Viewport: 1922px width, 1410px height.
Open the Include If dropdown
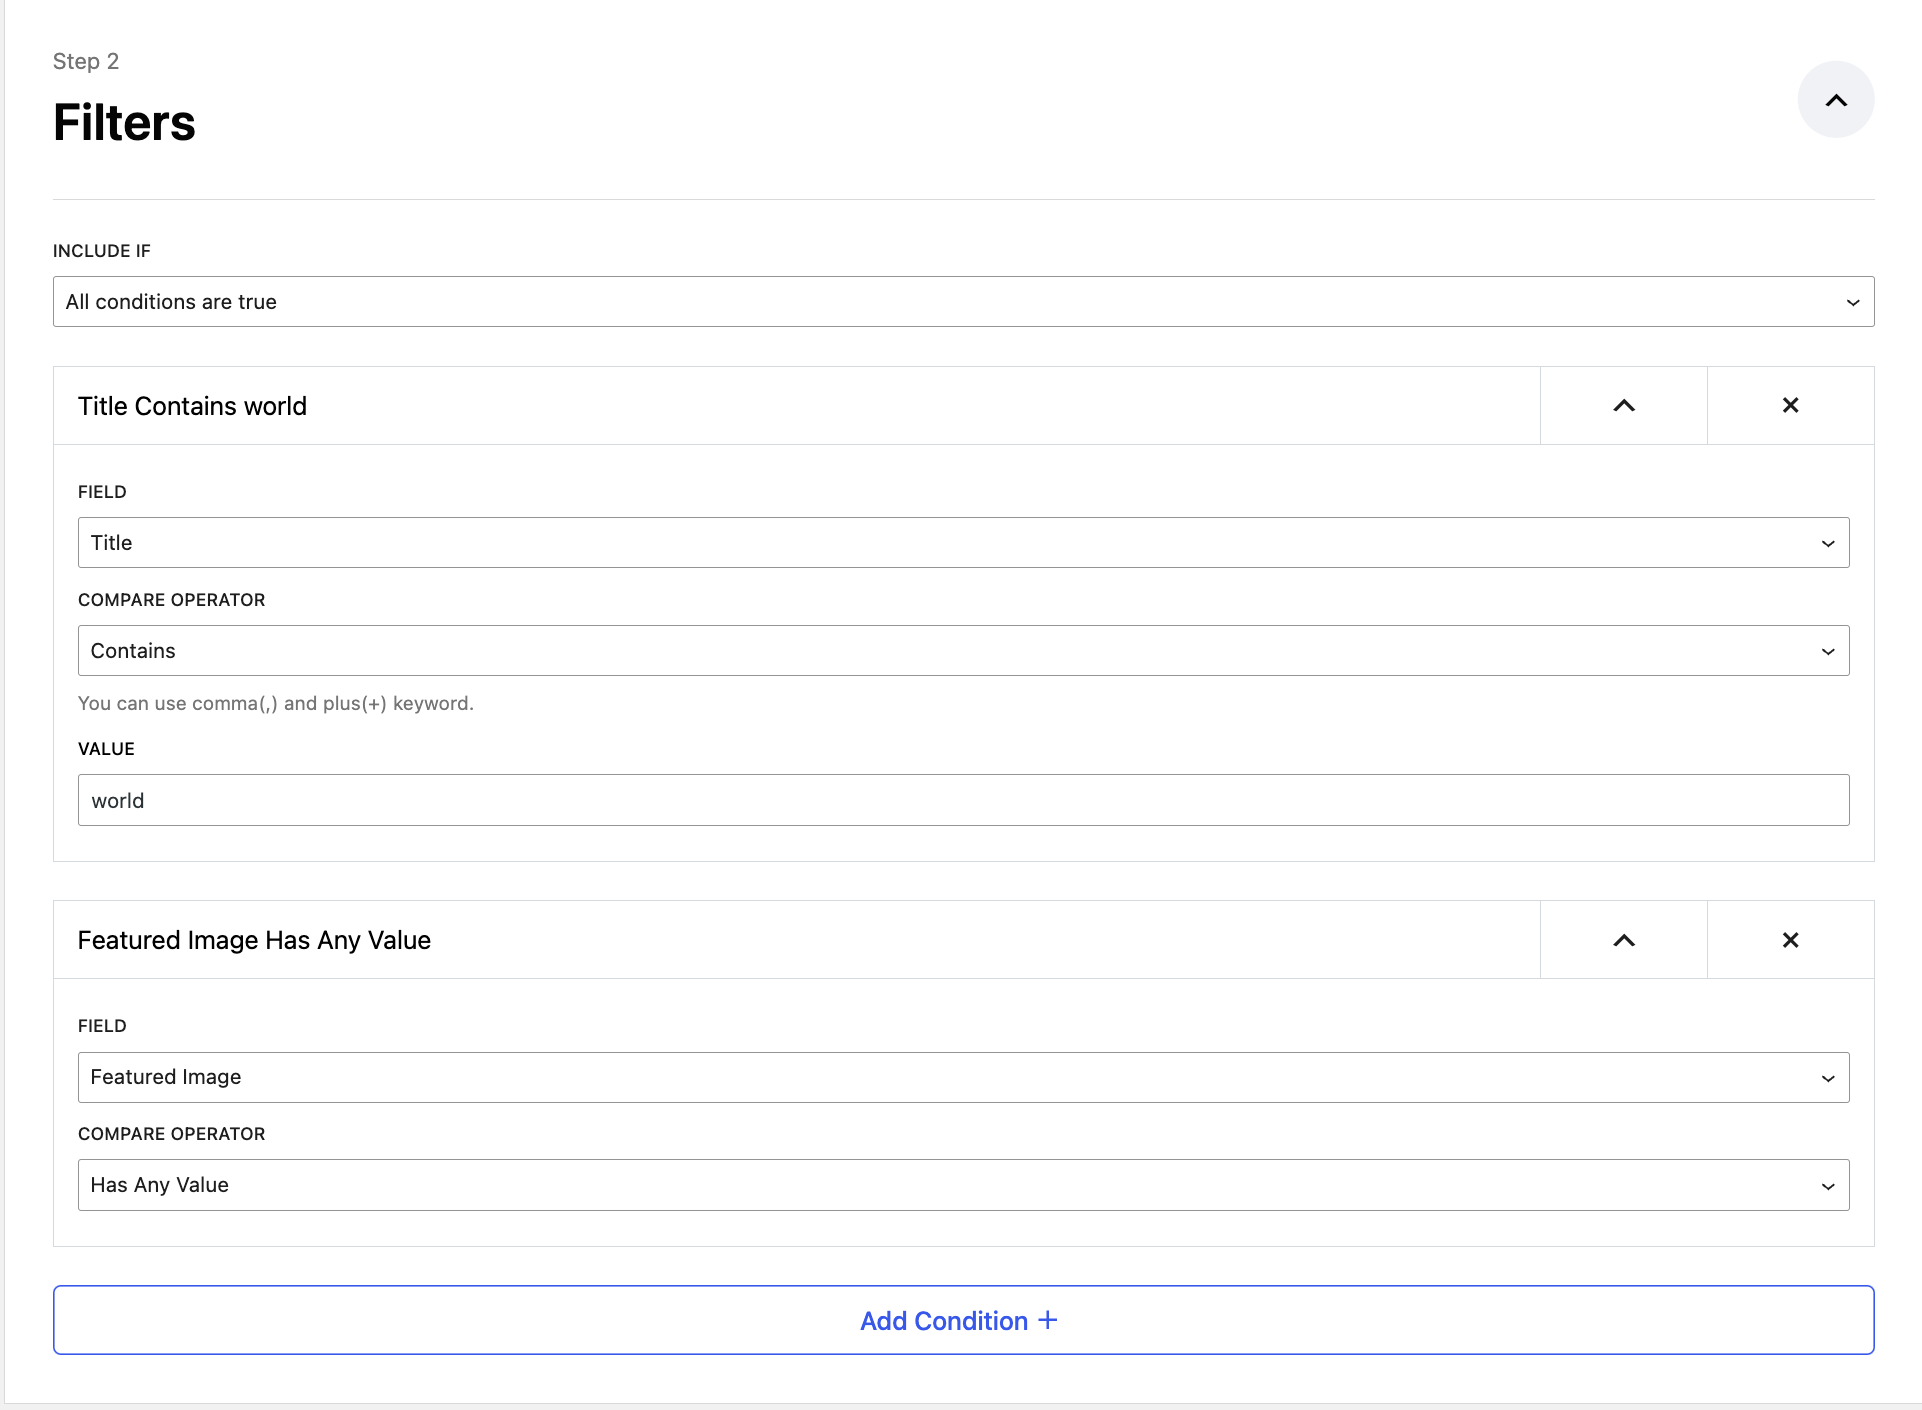pyautogui.click(x=962, y=302)
